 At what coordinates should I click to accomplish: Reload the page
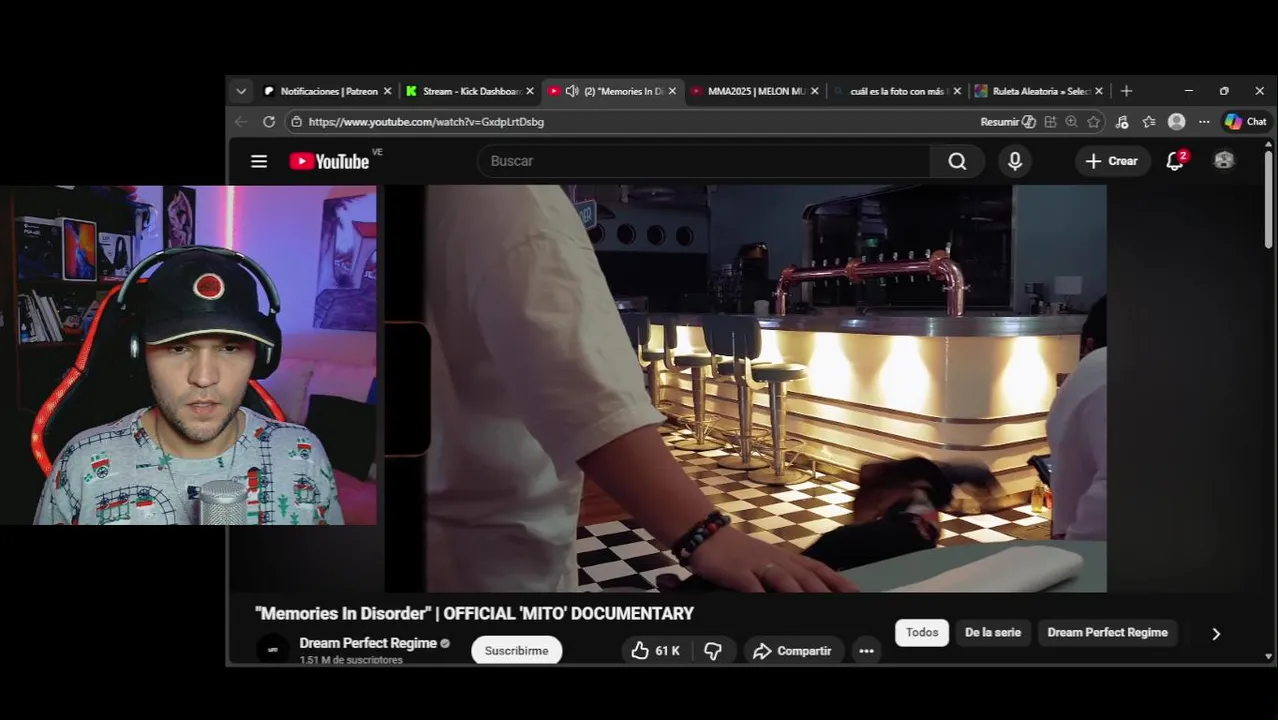point(269,122)
